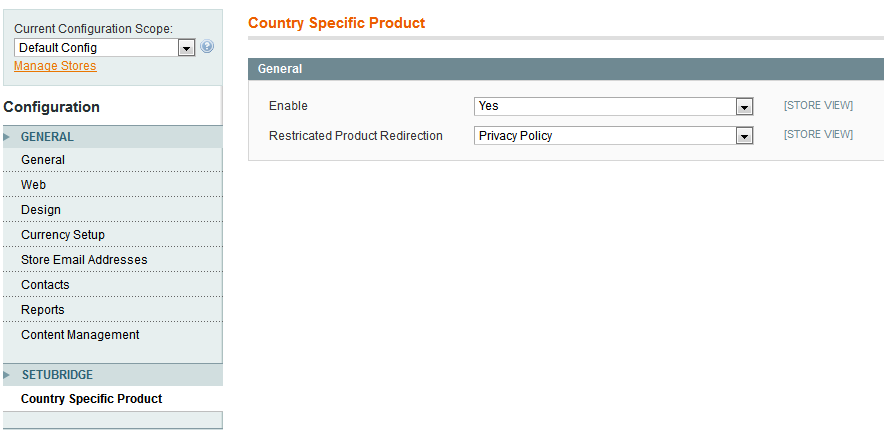Screen dimensions: 884x430
Task: Open the General configuration tab
Action: click(43, 160)
